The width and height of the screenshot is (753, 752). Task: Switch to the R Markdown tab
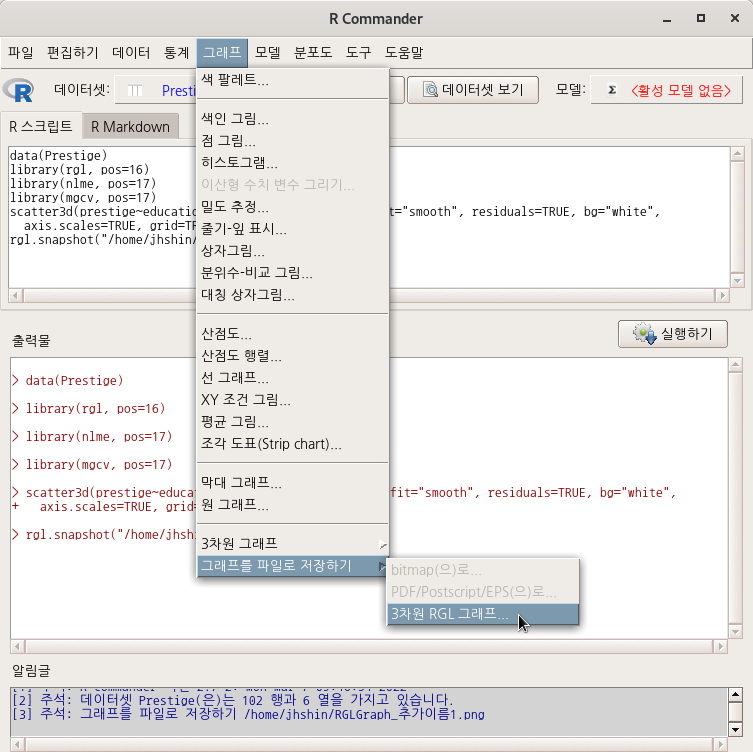pos(130,127)
